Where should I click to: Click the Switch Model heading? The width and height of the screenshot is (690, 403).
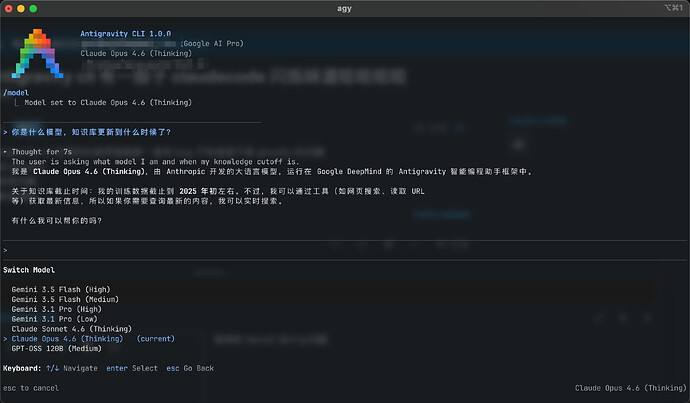(x=29, y=270)
